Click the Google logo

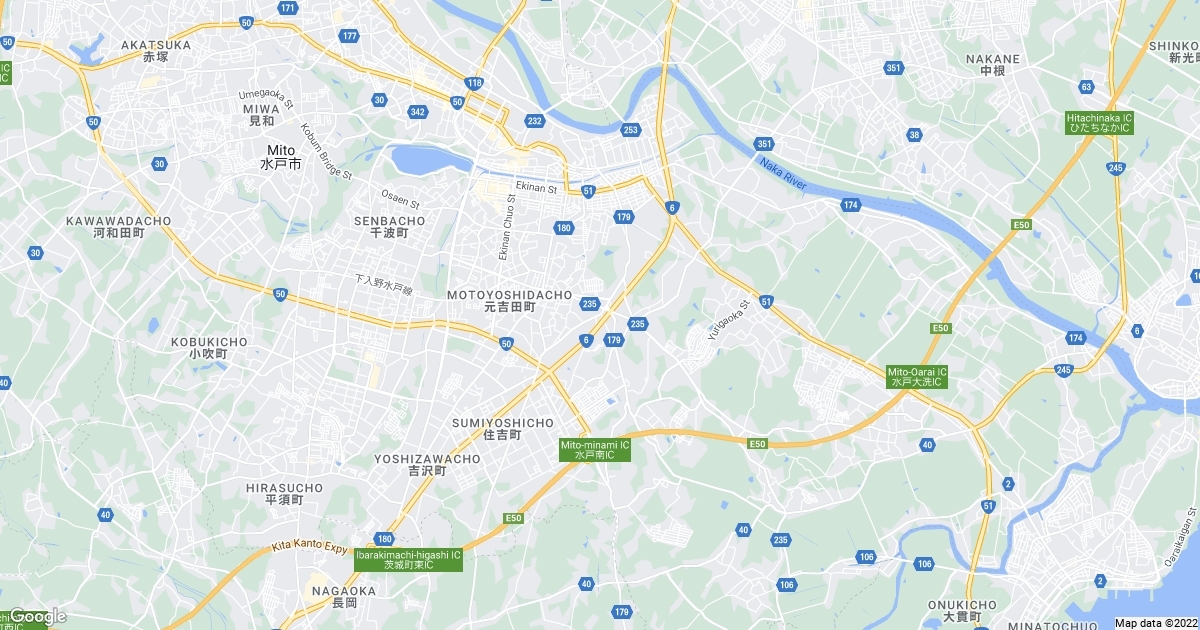pos(37,616)
